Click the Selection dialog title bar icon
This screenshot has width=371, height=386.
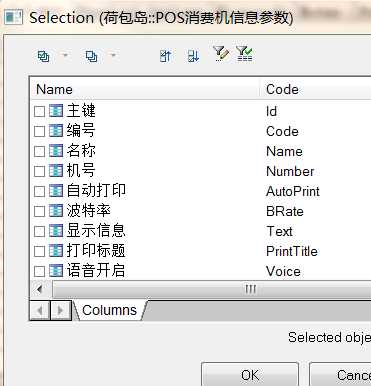[13, 17]
